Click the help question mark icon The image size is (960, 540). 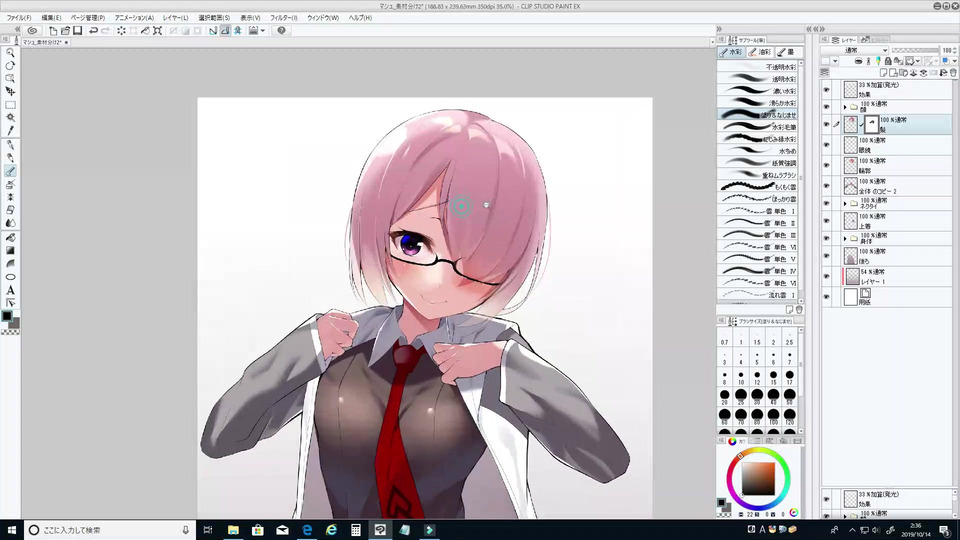click(282, 31)
